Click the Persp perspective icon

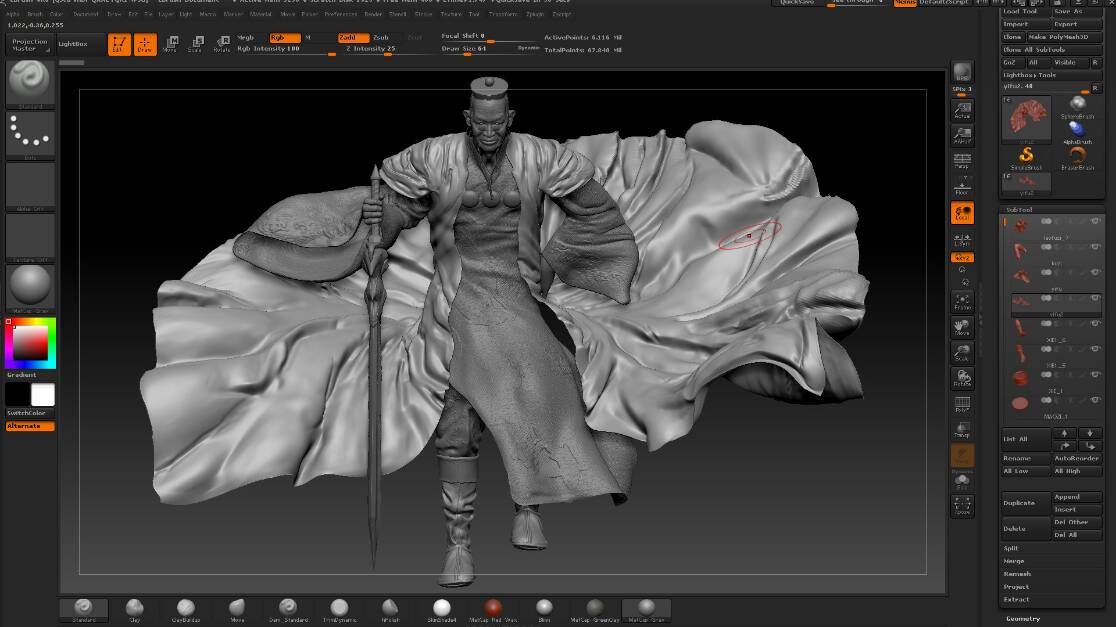pos(962,160)
